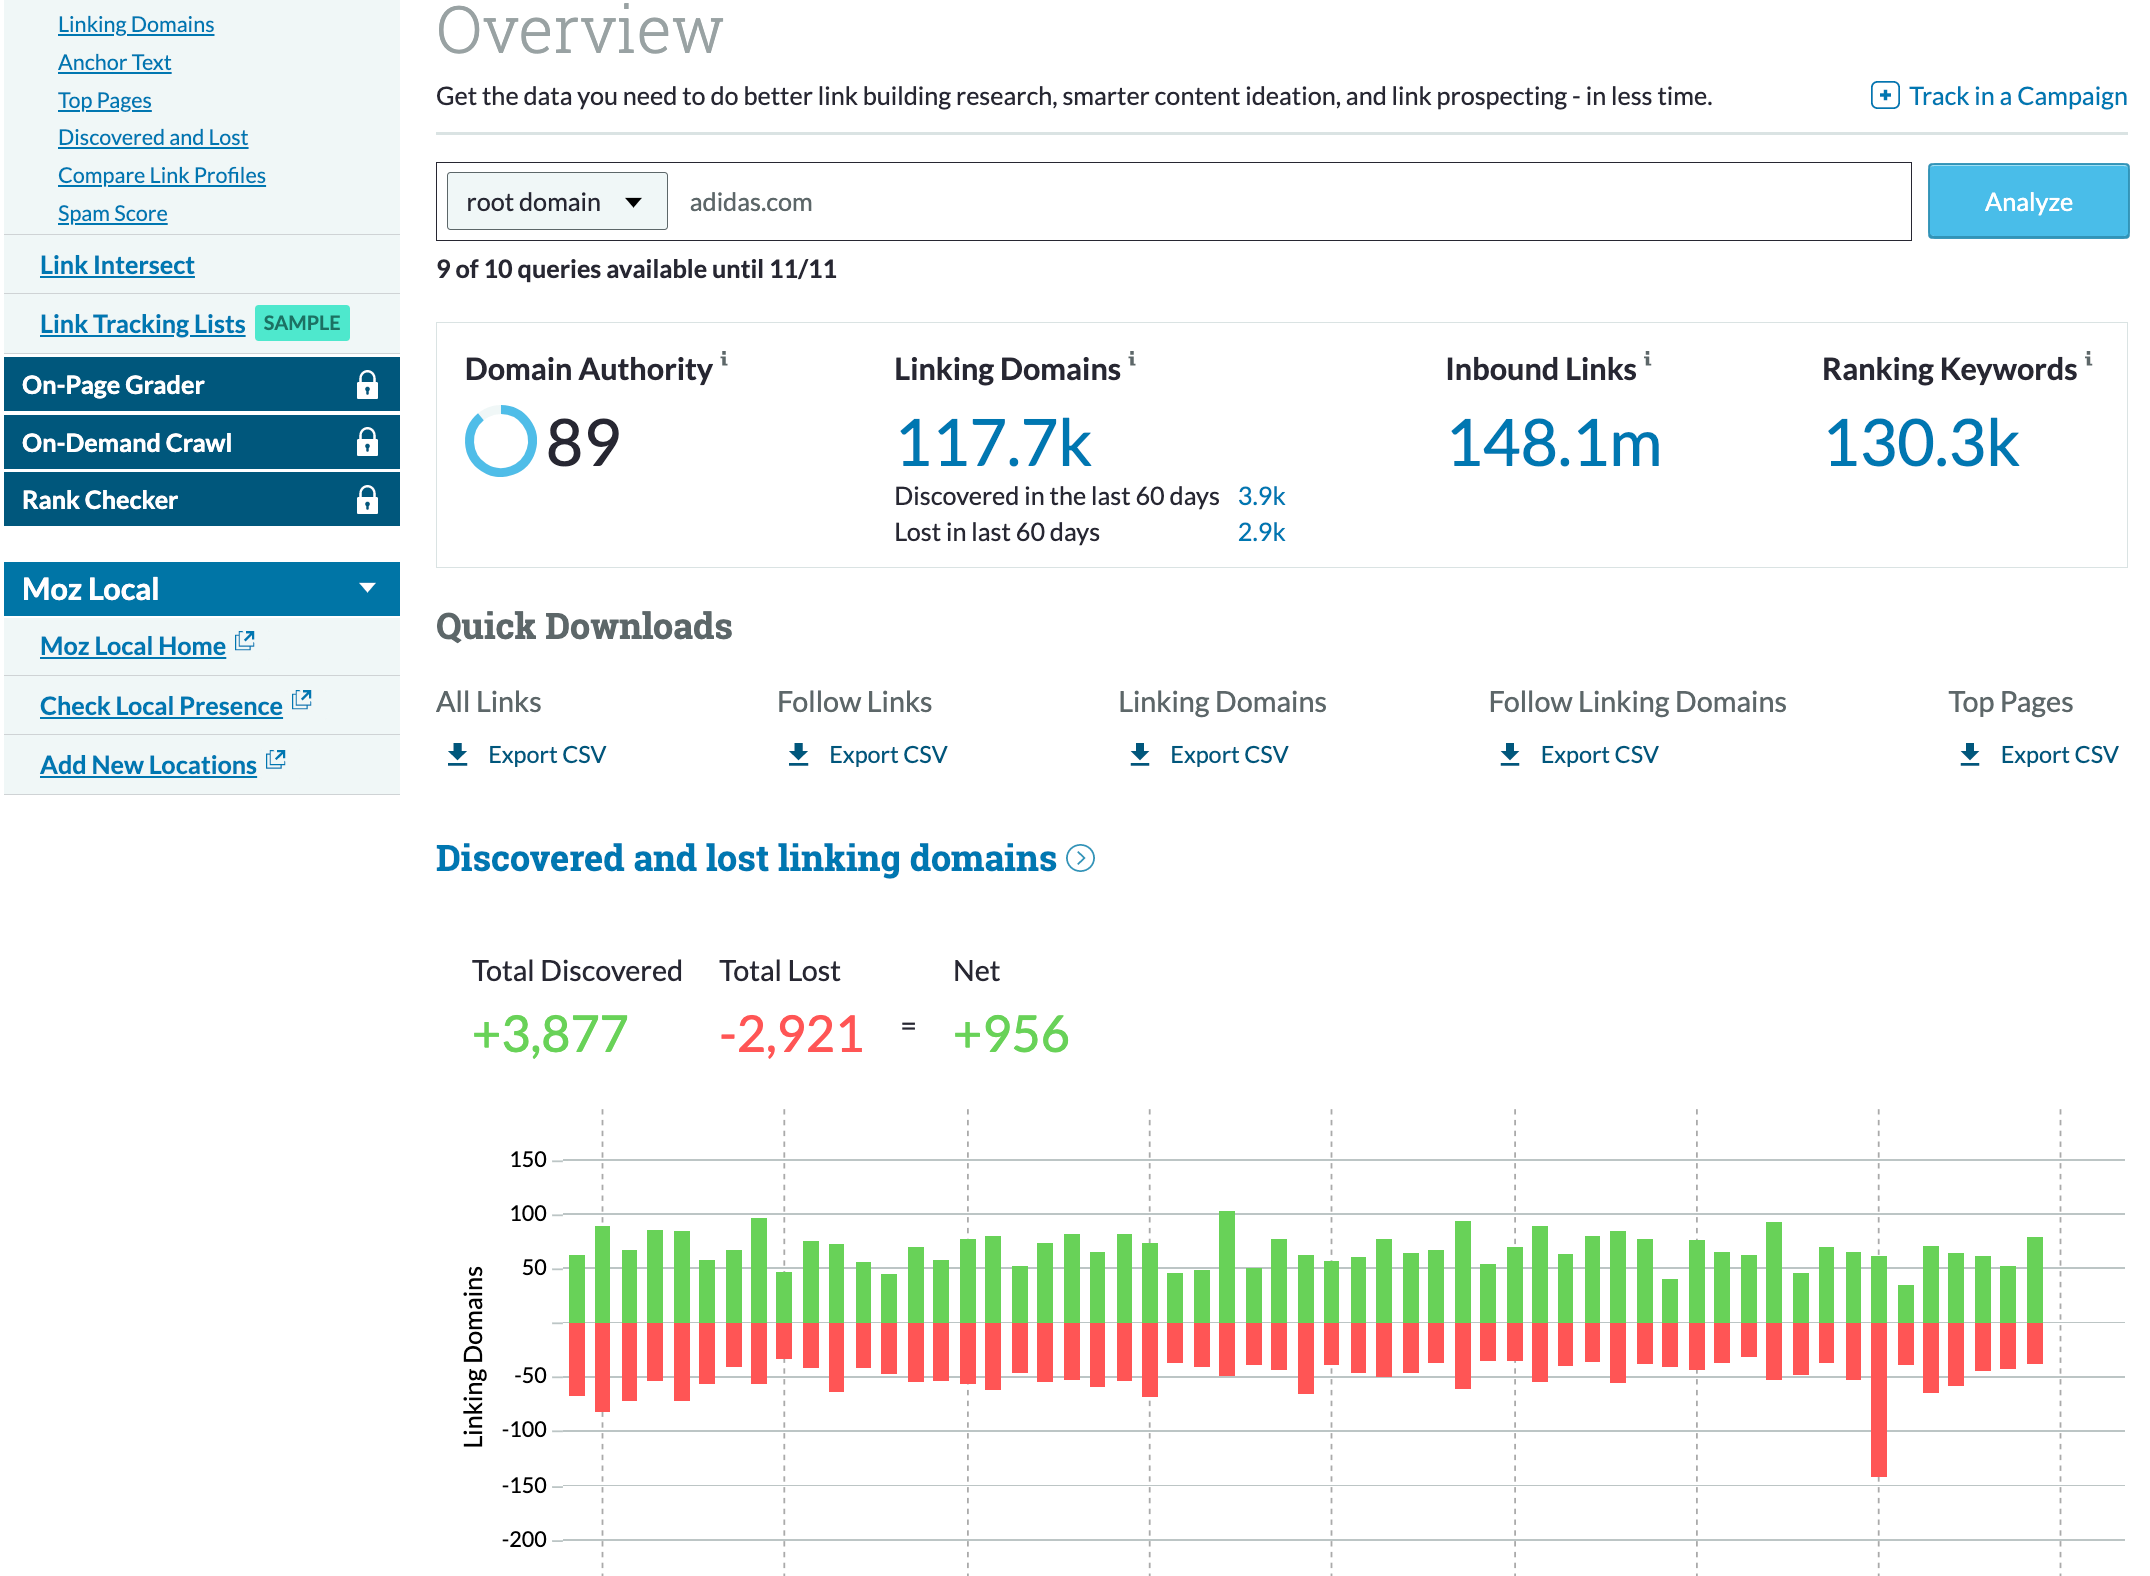2150x1576 pixels.
Task: Export CSV for Follow Linking Domains
Action: 1599,754
